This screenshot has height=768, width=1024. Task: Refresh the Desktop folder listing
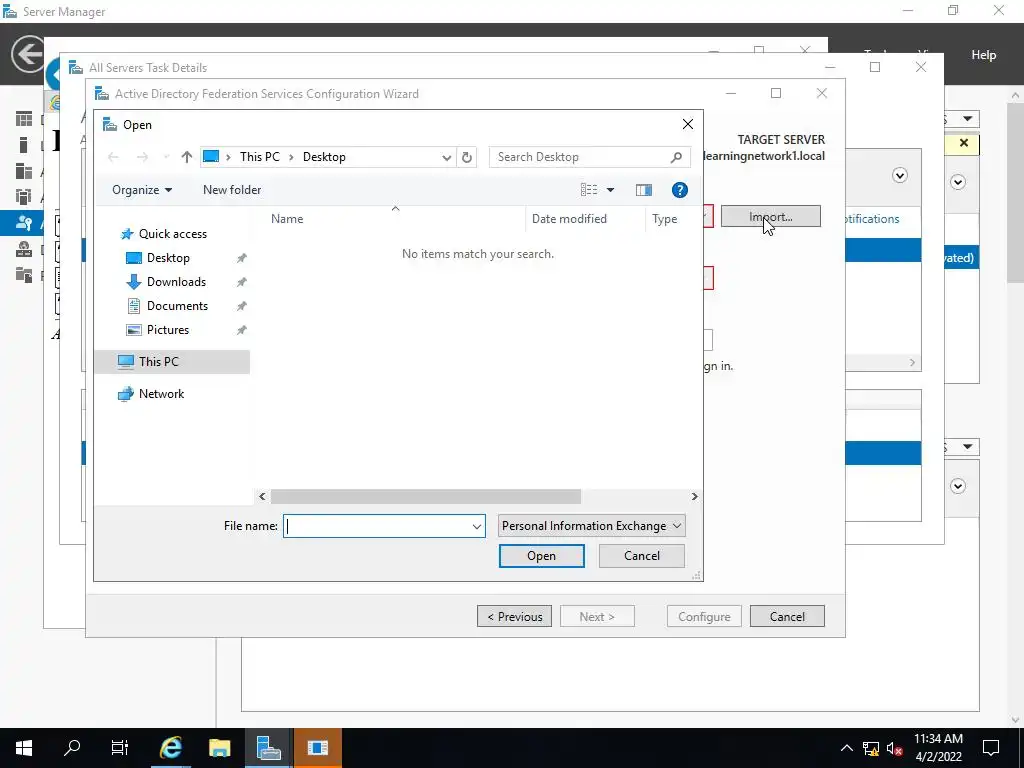[466, 157]
